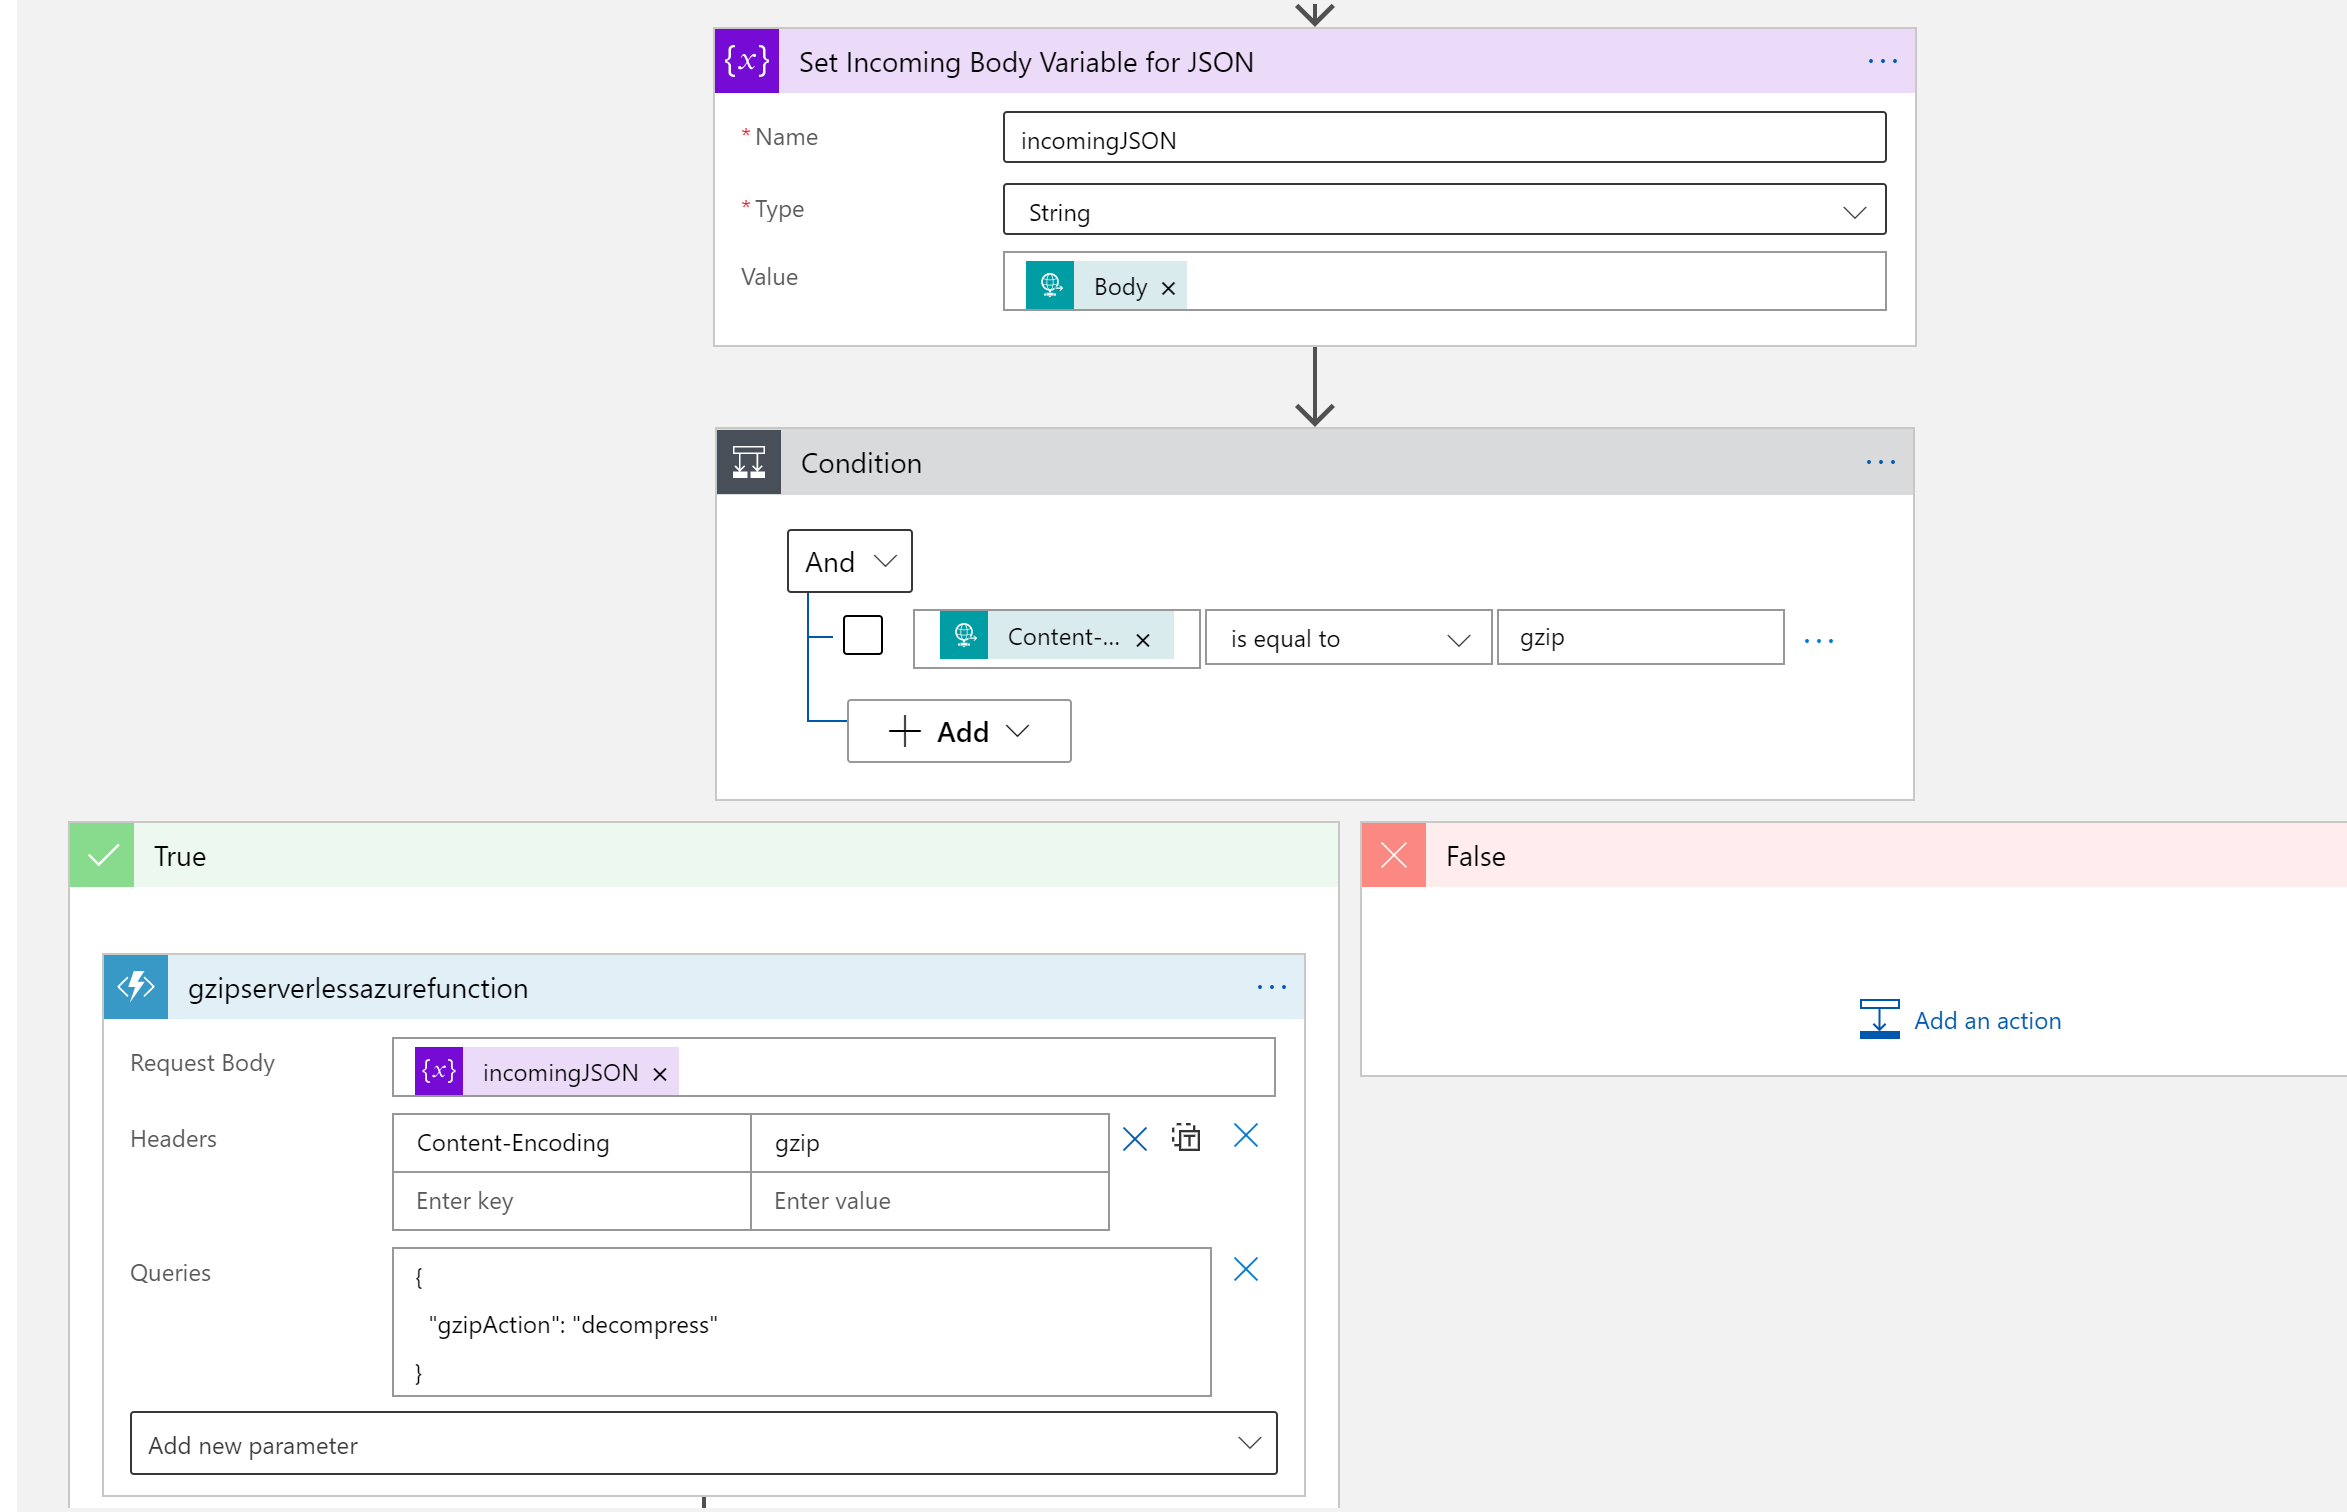Open the And operator dropdown
Image resolution: width=2347 pixels, height=1512 pixels.
[x=850, y=561]
